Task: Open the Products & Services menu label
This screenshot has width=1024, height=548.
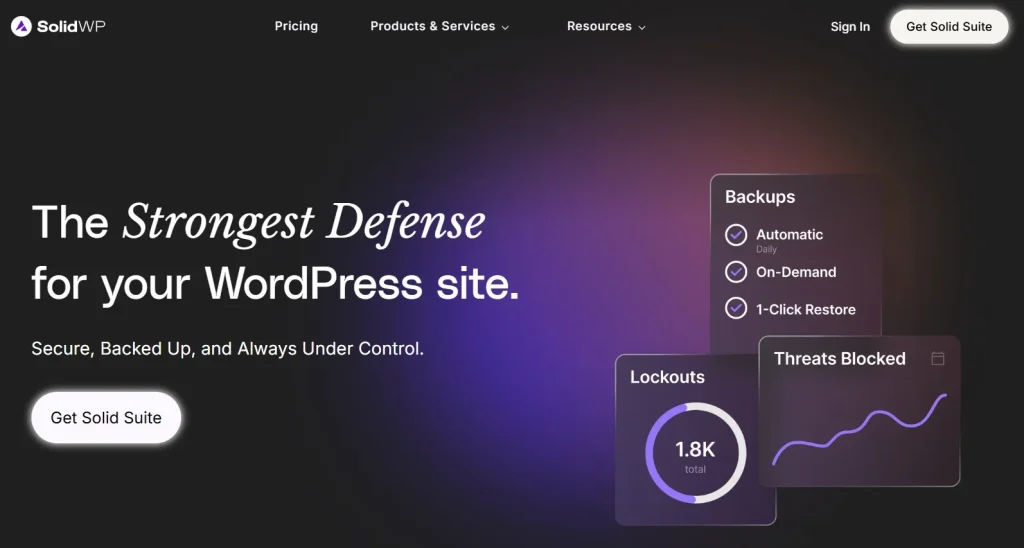Action: click(x=432, y=26)
